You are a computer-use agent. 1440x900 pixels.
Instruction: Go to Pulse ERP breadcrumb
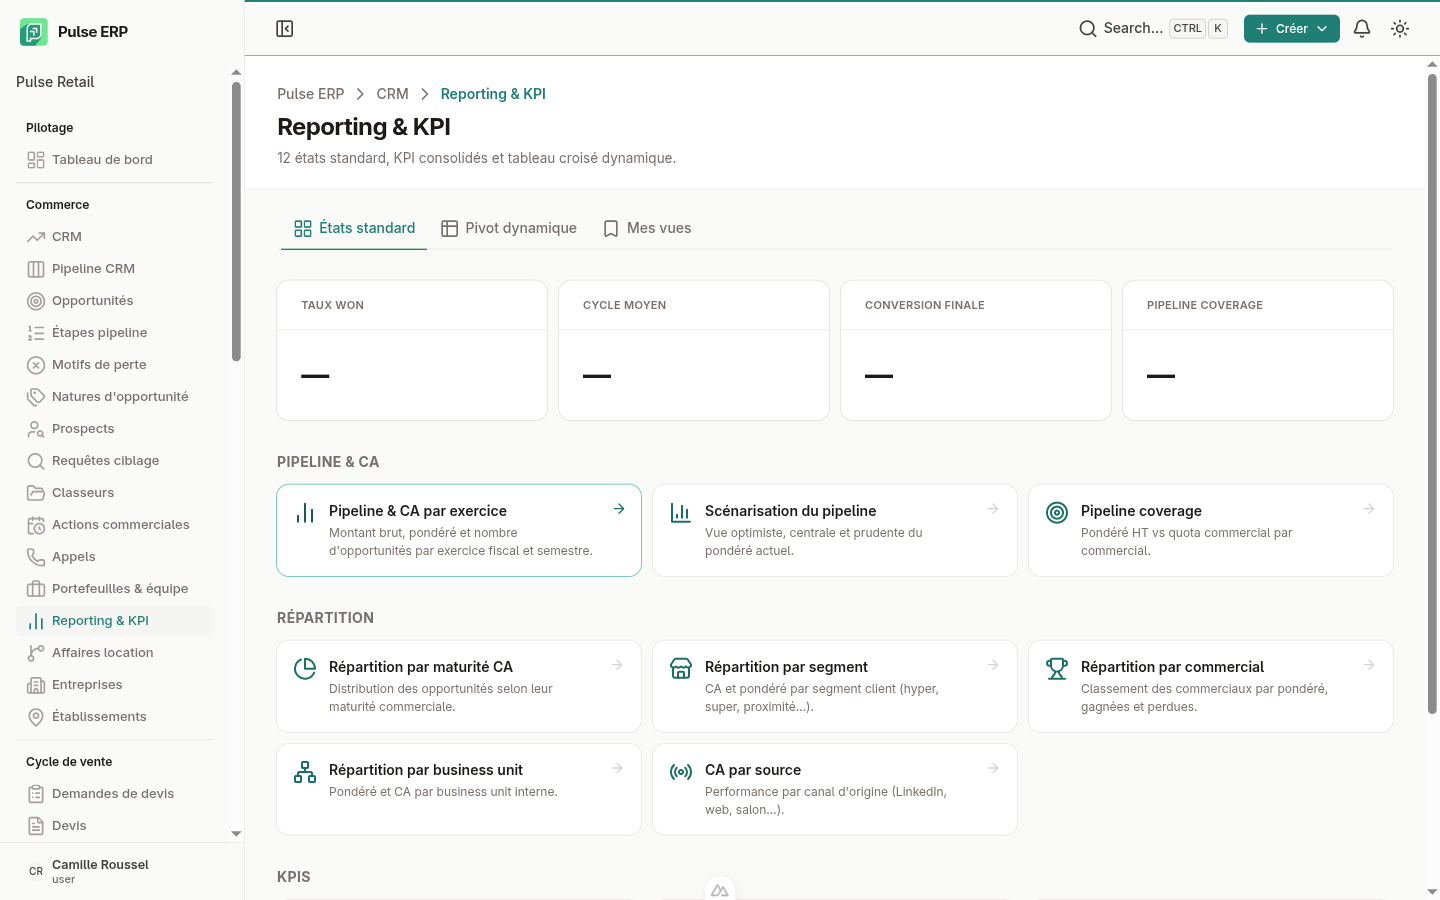coord(310,94)
